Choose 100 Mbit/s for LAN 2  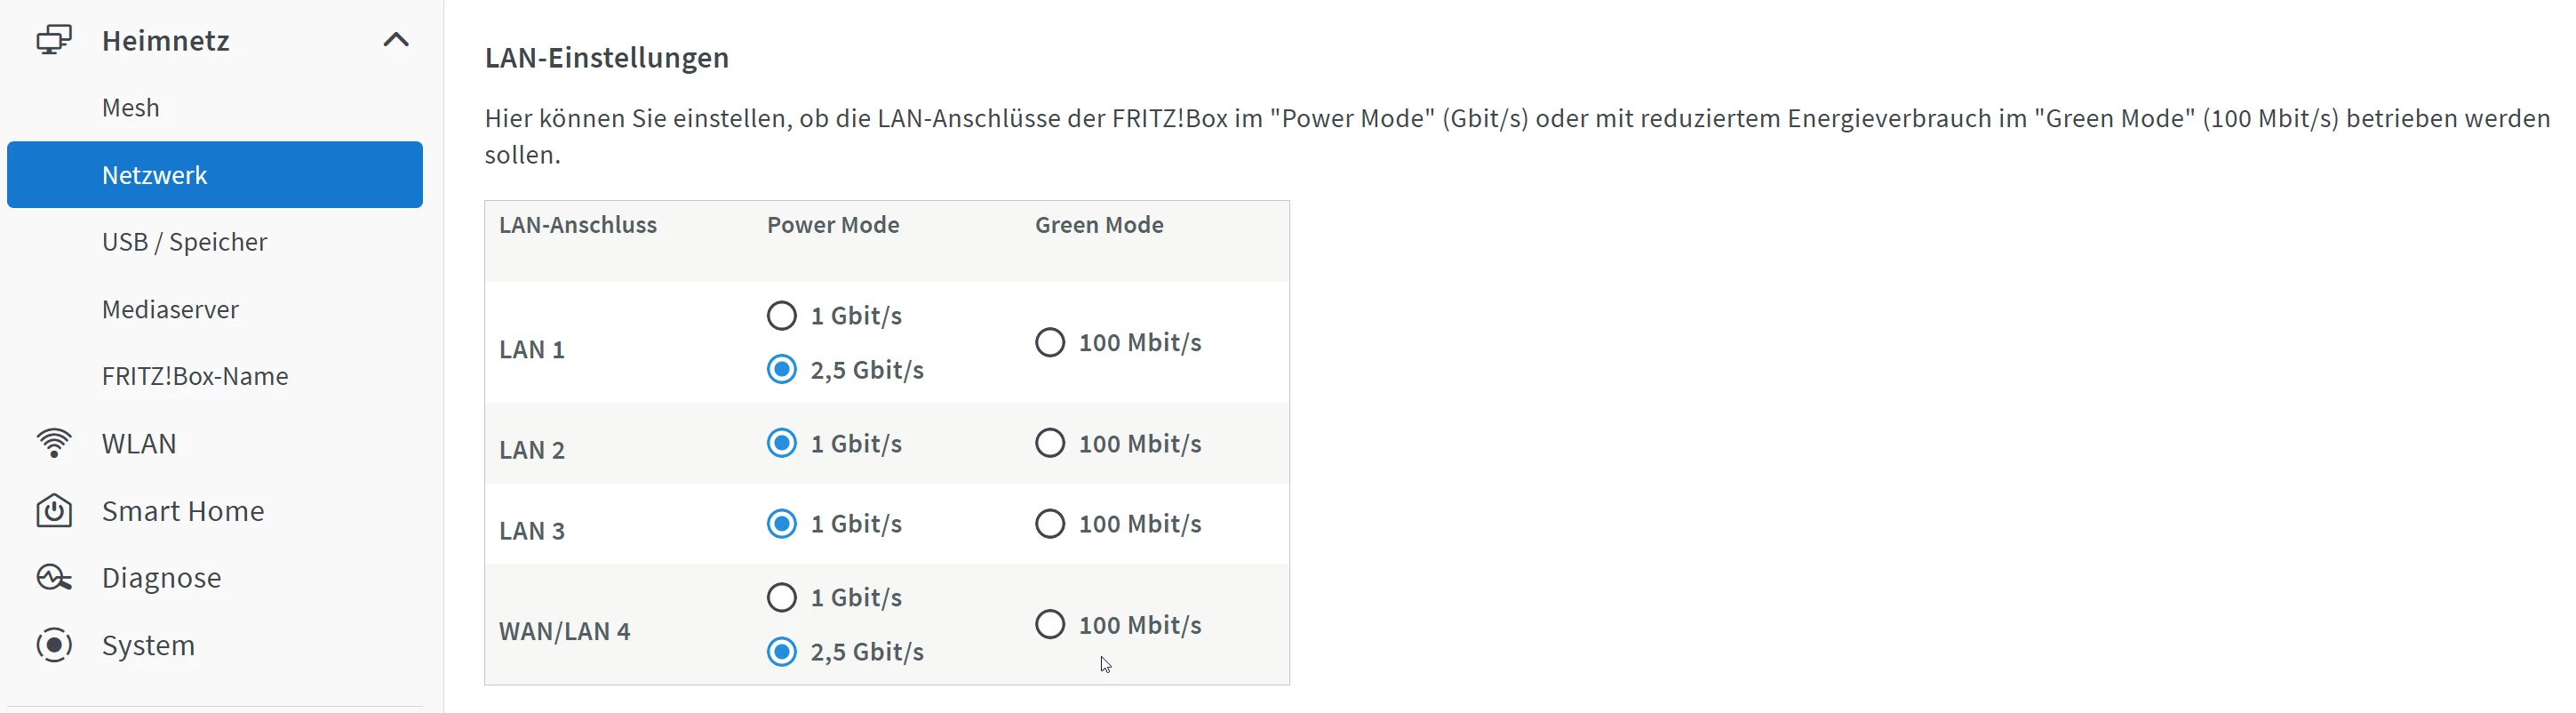(1050, 443)
